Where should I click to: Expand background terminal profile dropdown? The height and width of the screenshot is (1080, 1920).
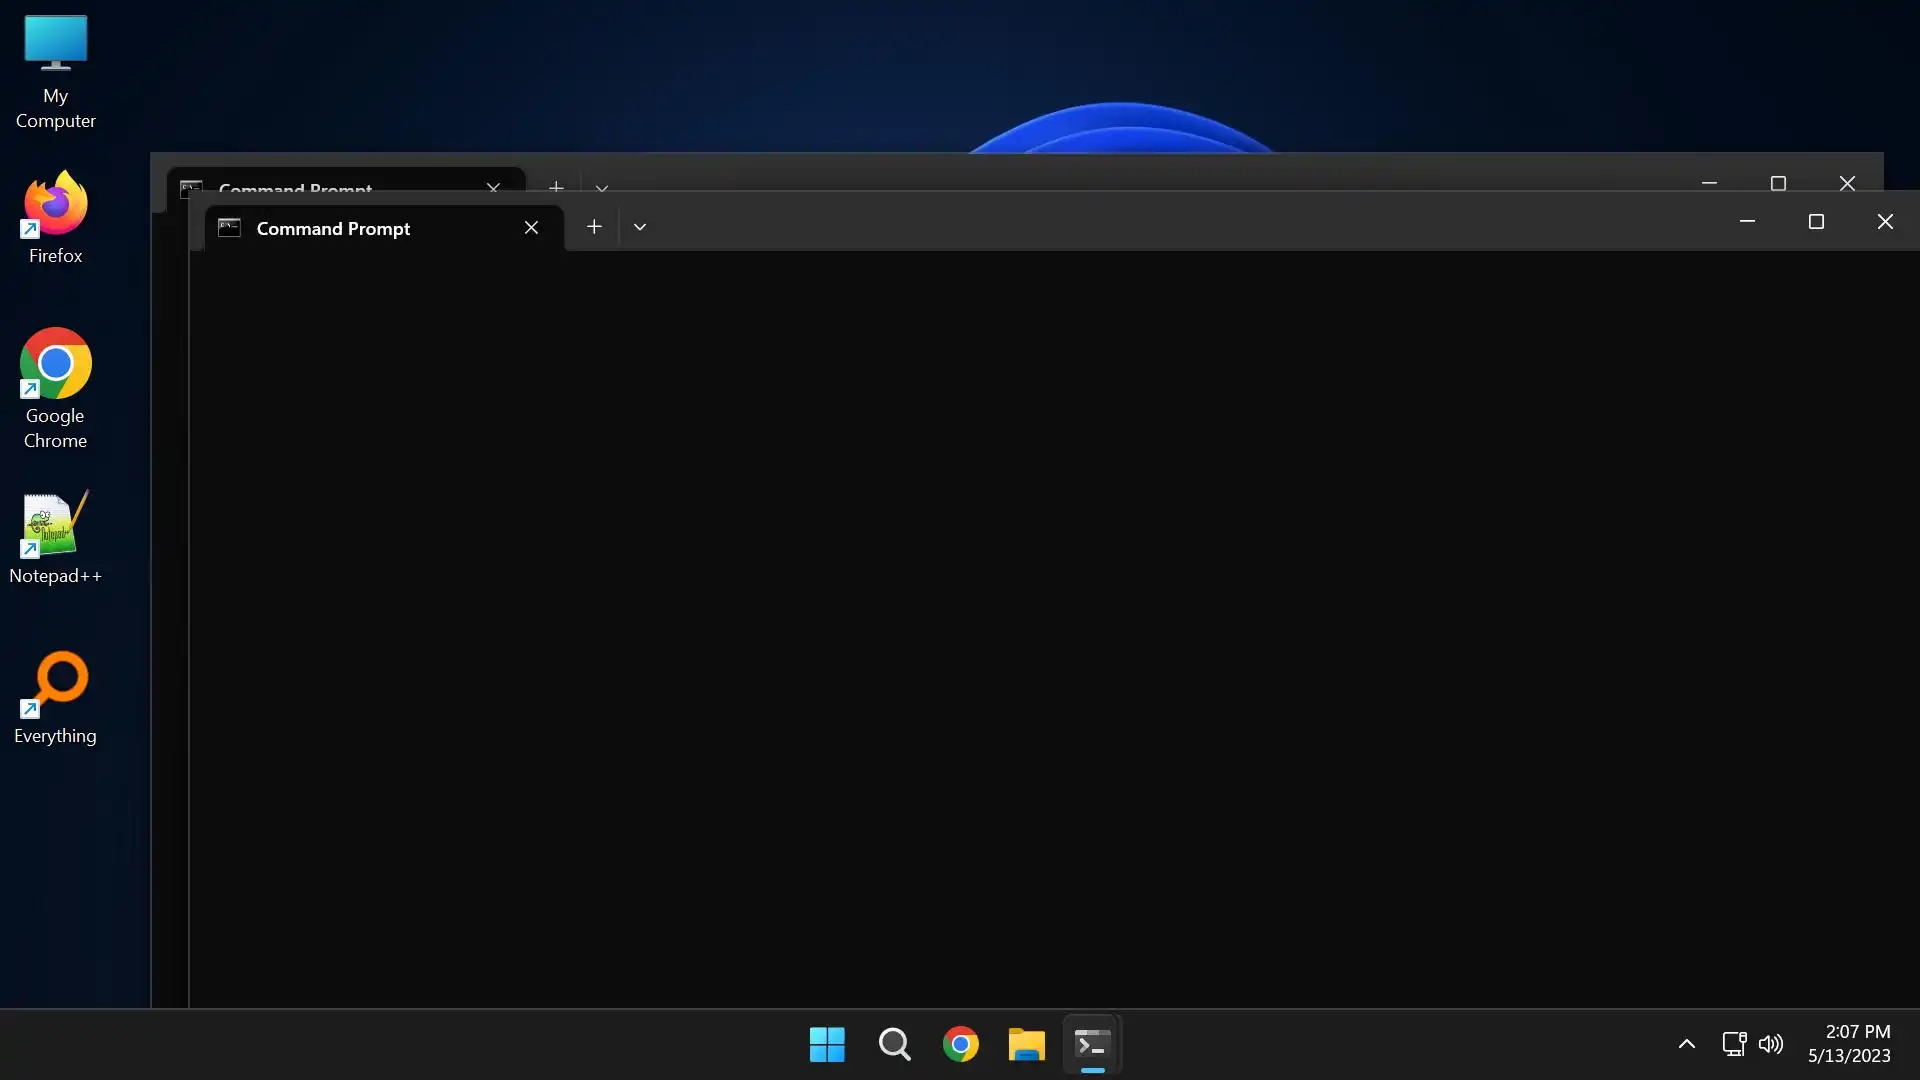click(x=601, y=185)
